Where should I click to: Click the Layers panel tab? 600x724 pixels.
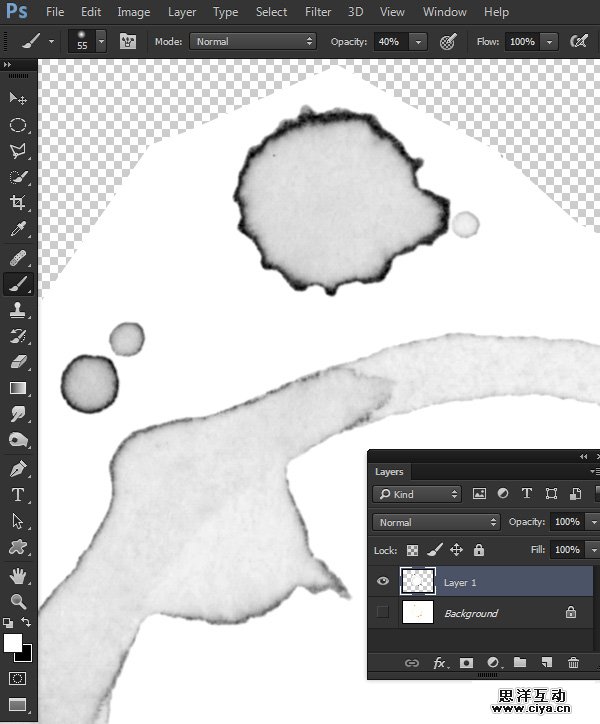point(389,471)
